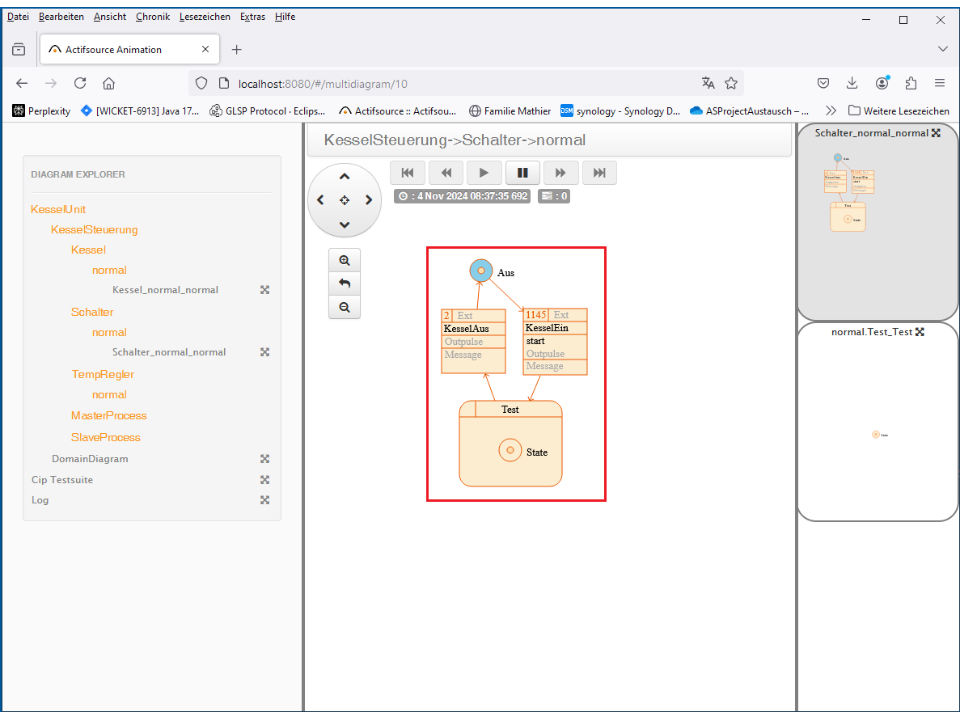The height and width of the screenshot is (720, 960).
Task: Jump to the last animation step
Action: coord(599,173)
